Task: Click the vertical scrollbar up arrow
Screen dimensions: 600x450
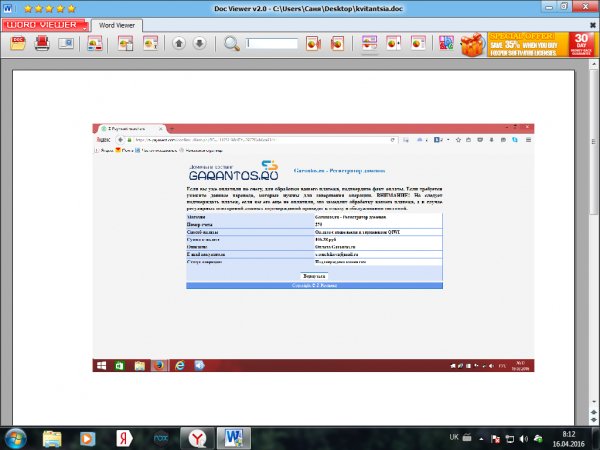Action: pos(594,64)
